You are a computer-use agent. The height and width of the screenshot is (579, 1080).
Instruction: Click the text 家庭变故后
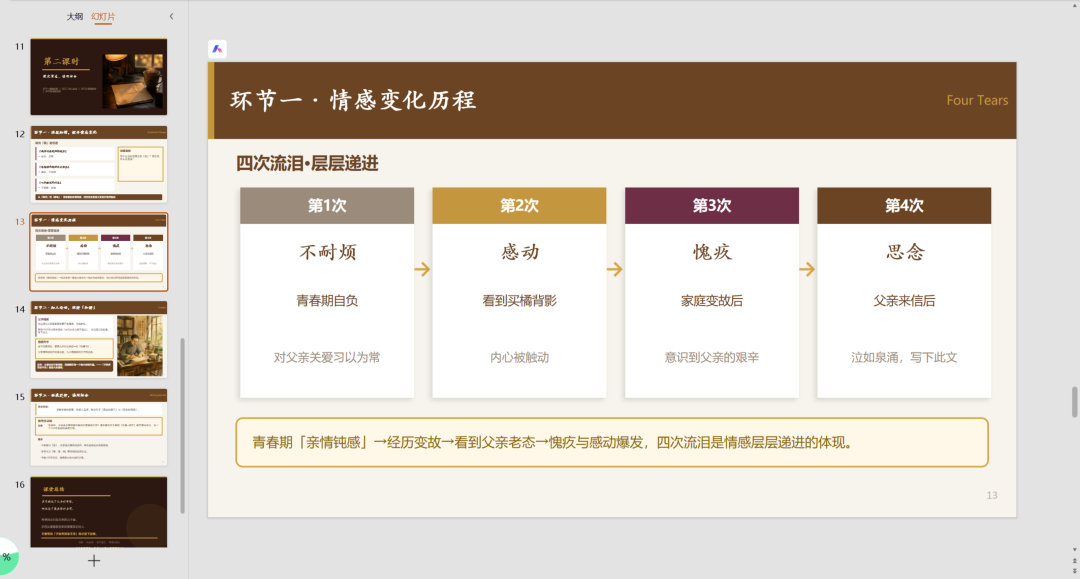(x=712, y=301)
